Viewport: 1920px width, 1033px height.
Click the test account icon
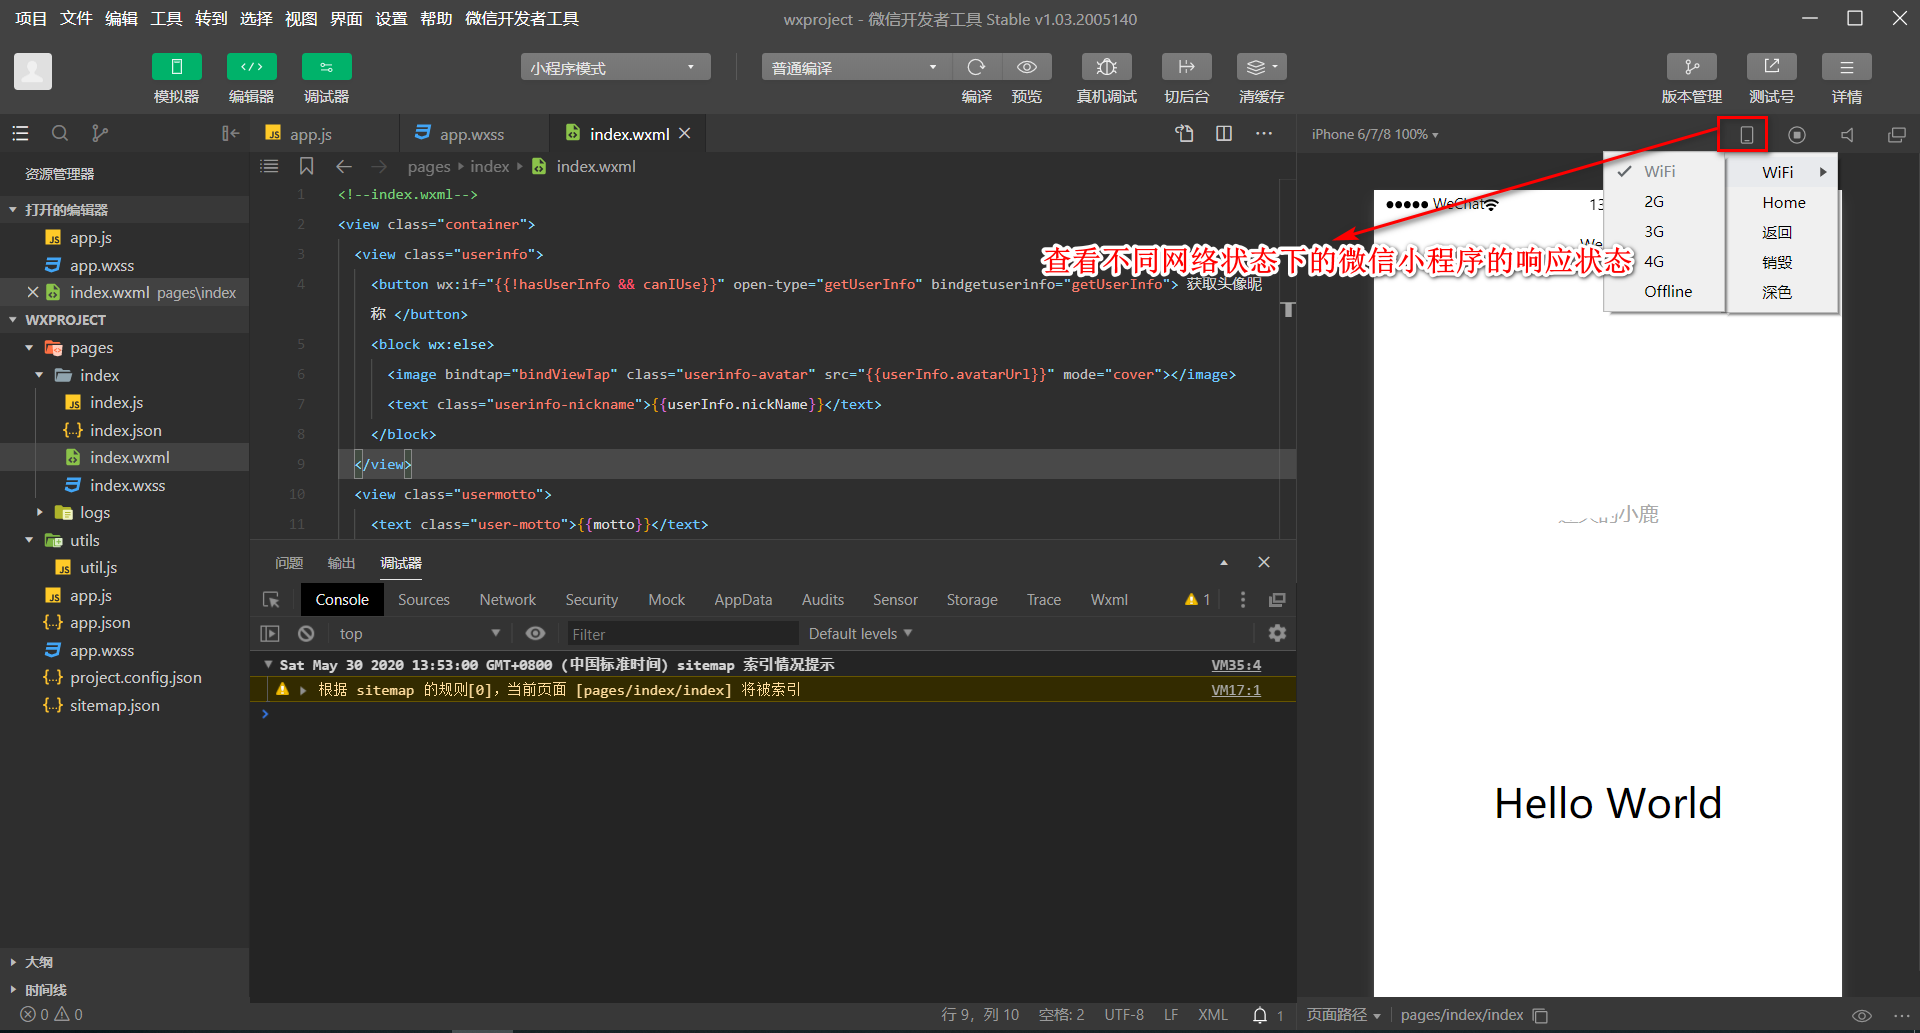pos(1772,67)
